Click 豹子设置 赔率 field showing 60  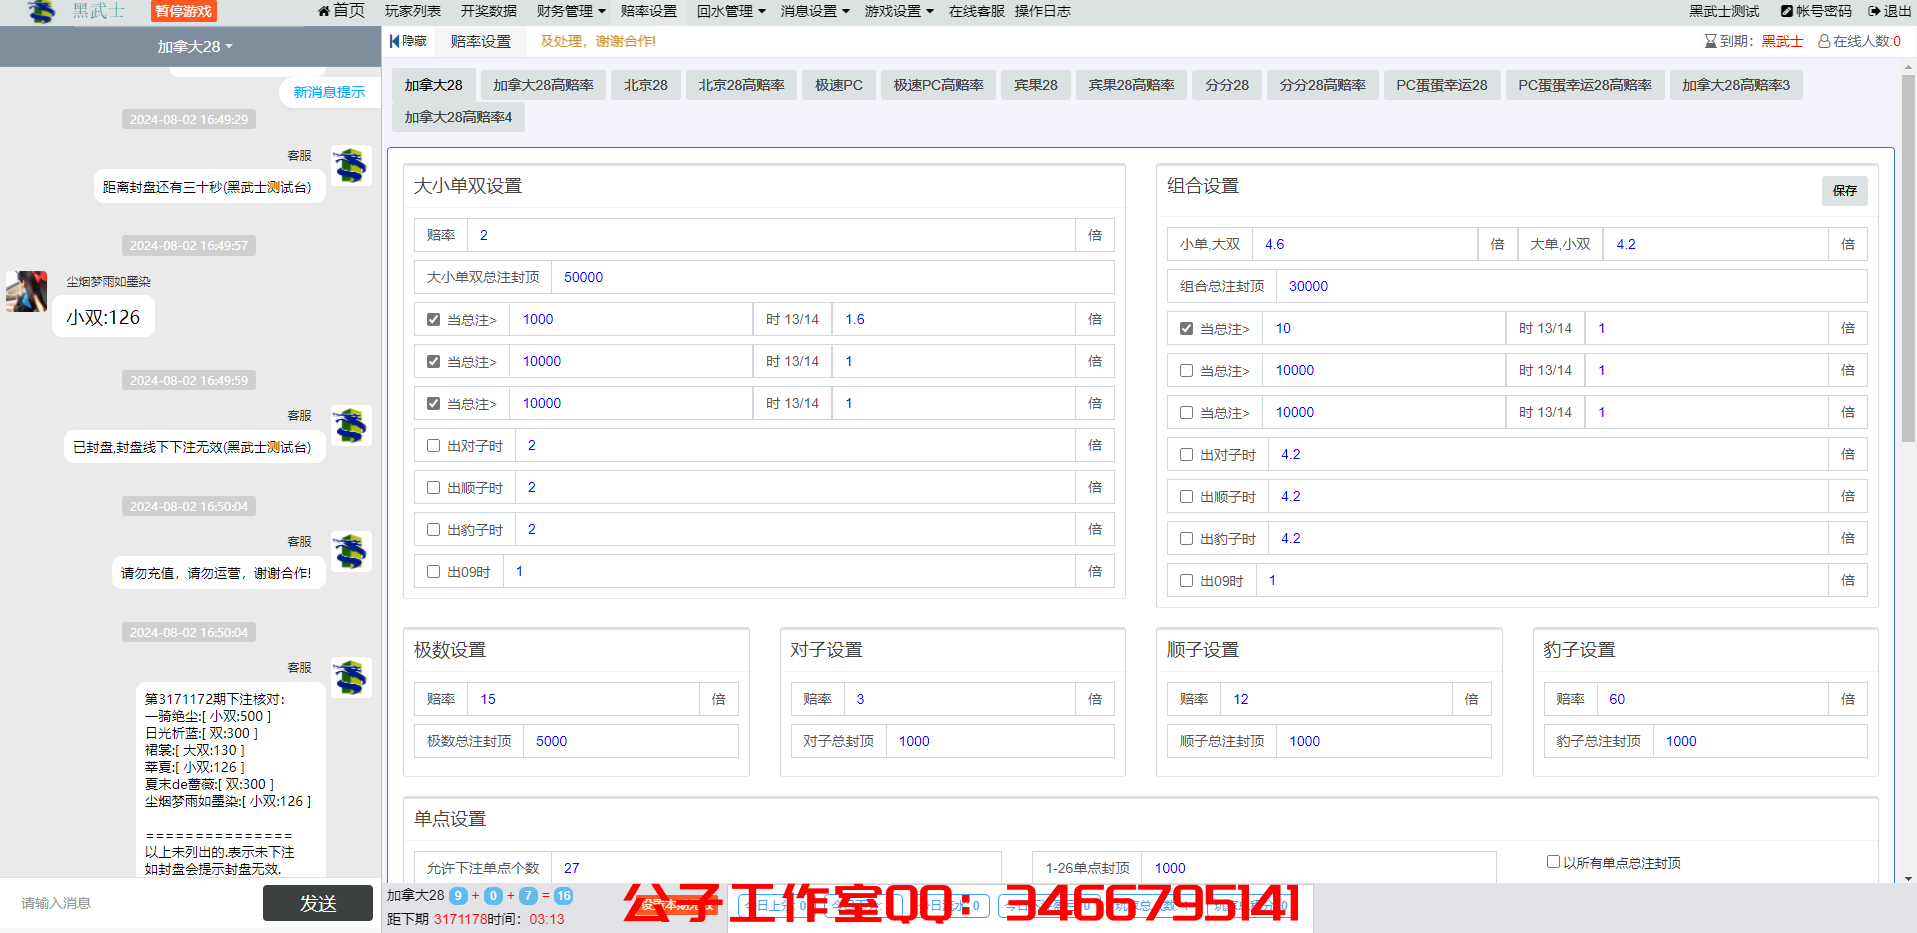(1712, 699)
